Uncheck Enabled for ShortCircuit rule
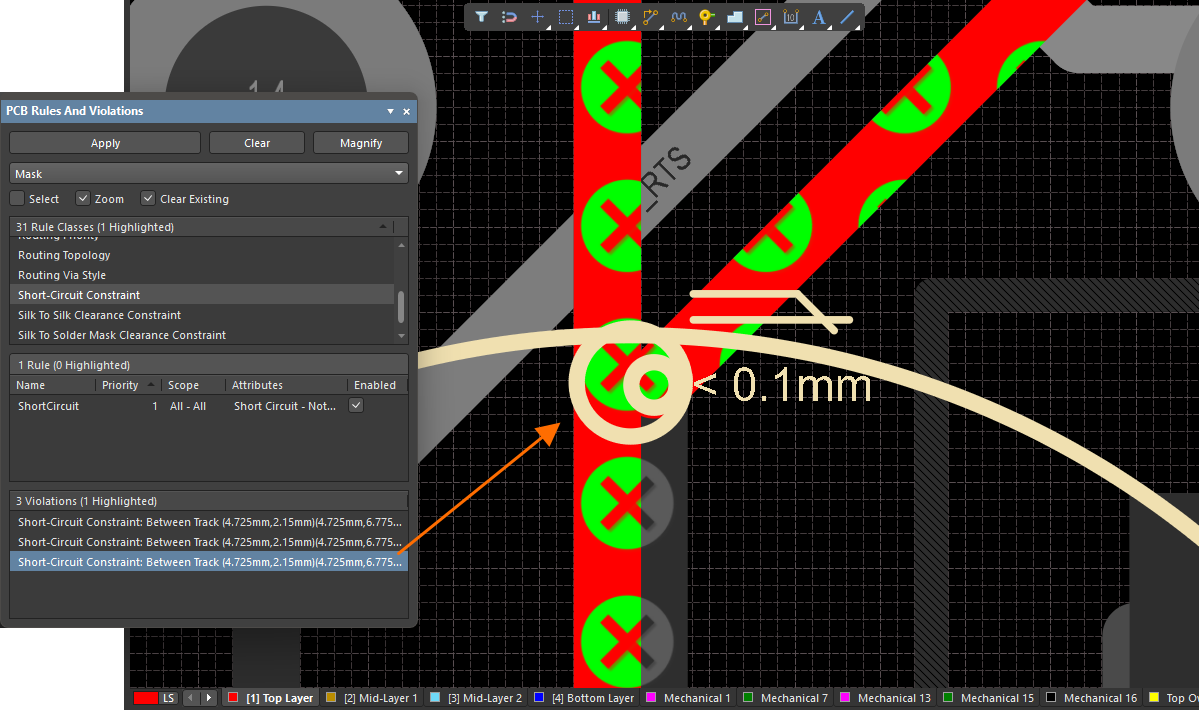 (x=356, y=405)
